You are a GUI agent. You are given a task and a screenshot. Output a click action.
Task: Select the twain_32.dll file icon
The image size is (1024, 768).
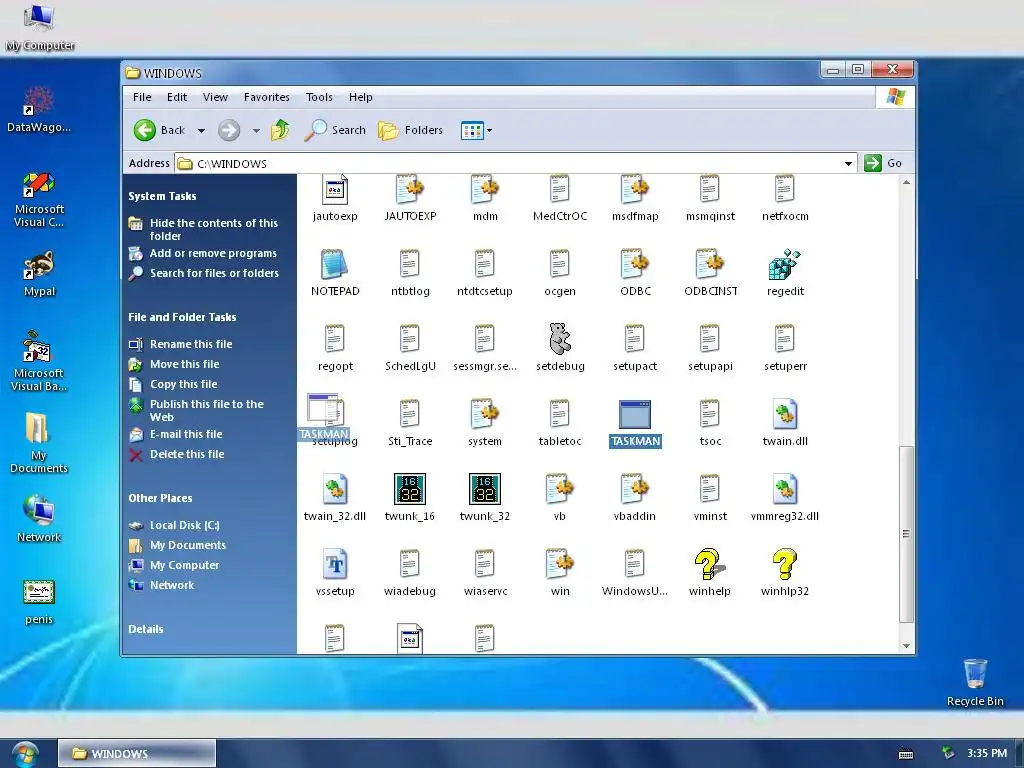[x=334, y=489]
